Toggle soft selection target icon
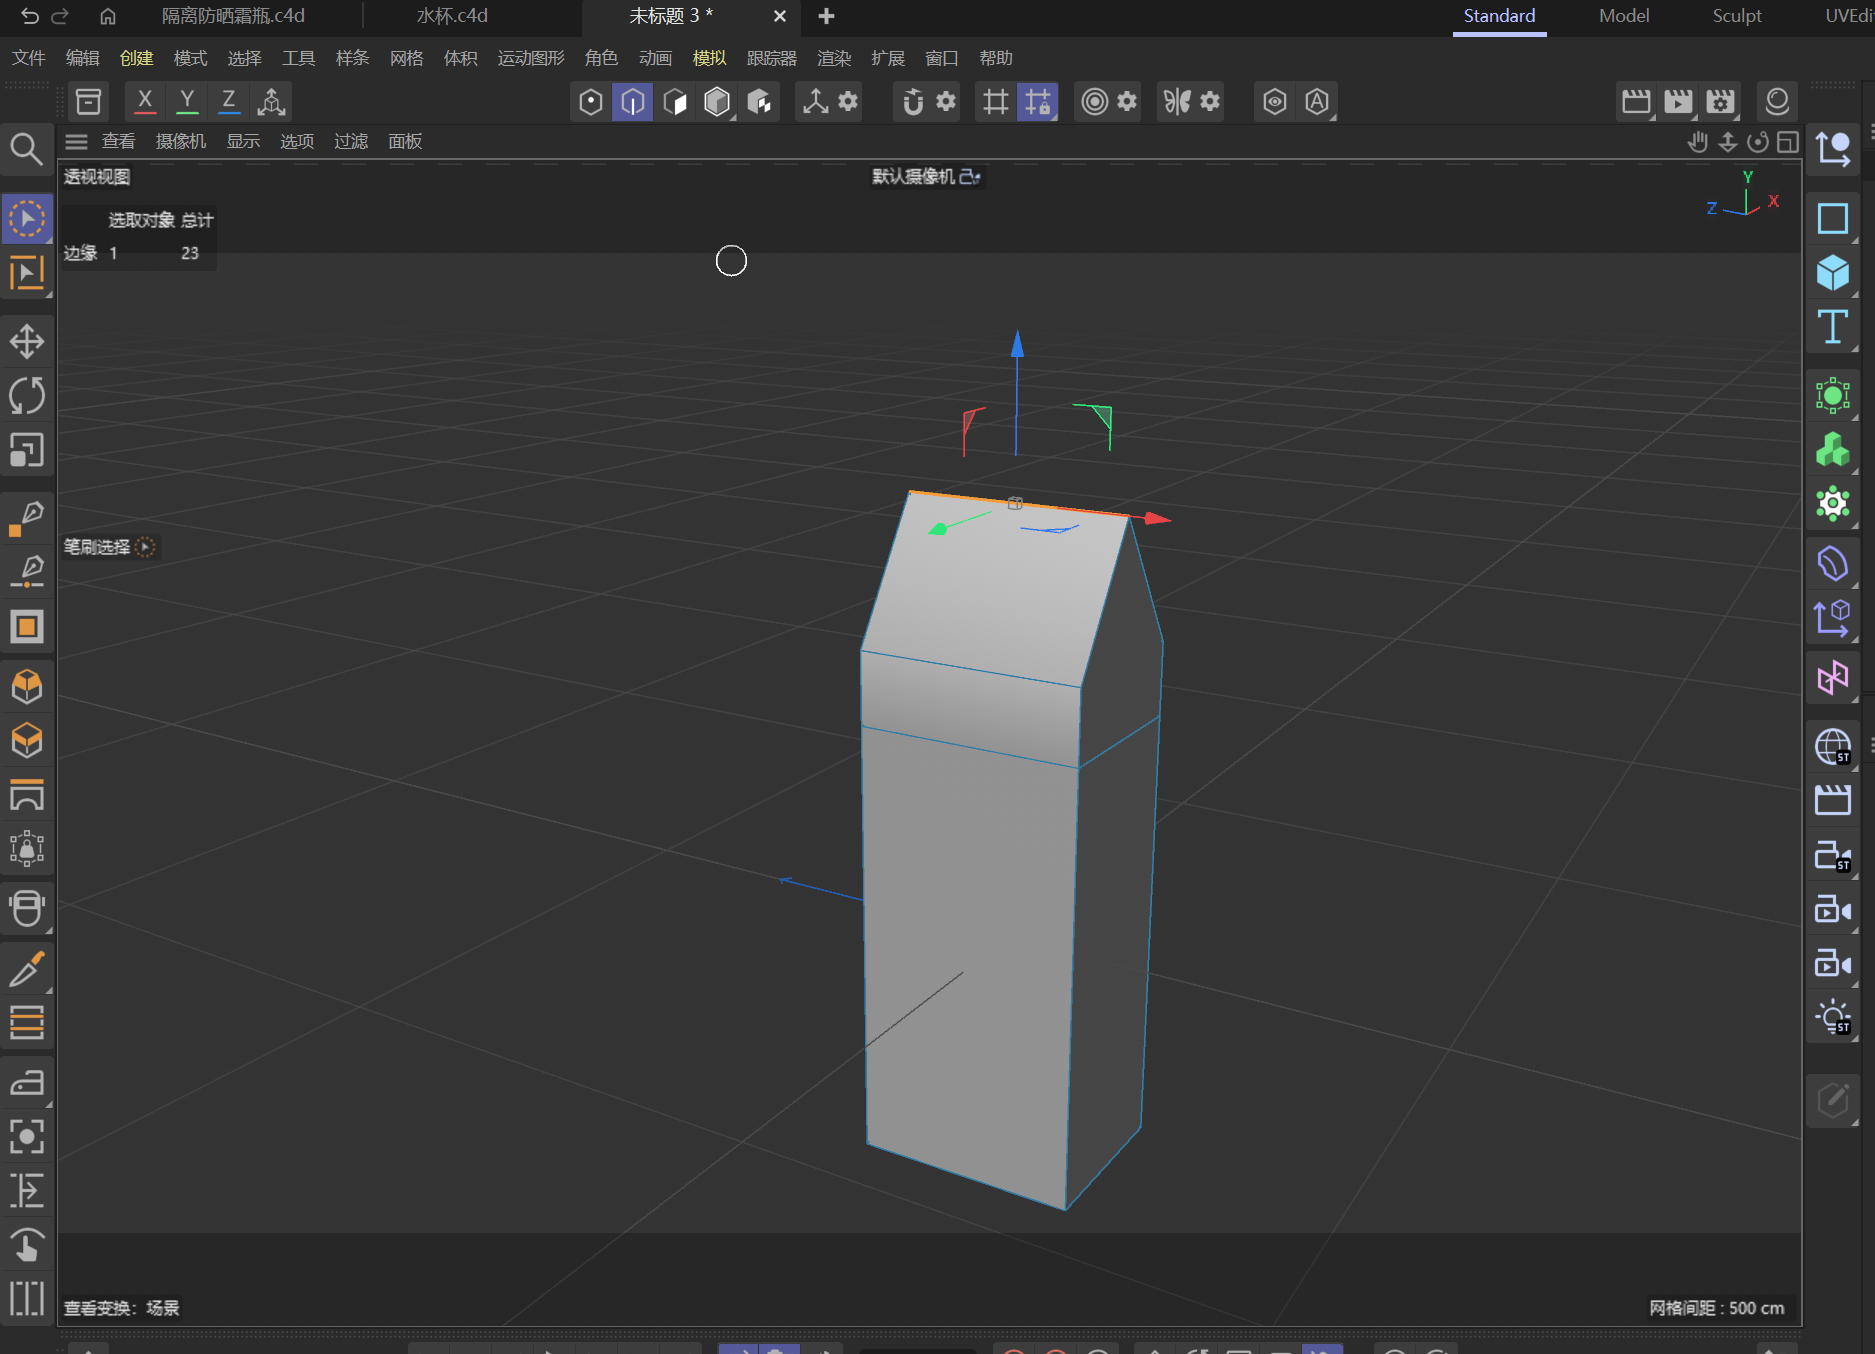 pyautogui.click(x=1095, y=101)
